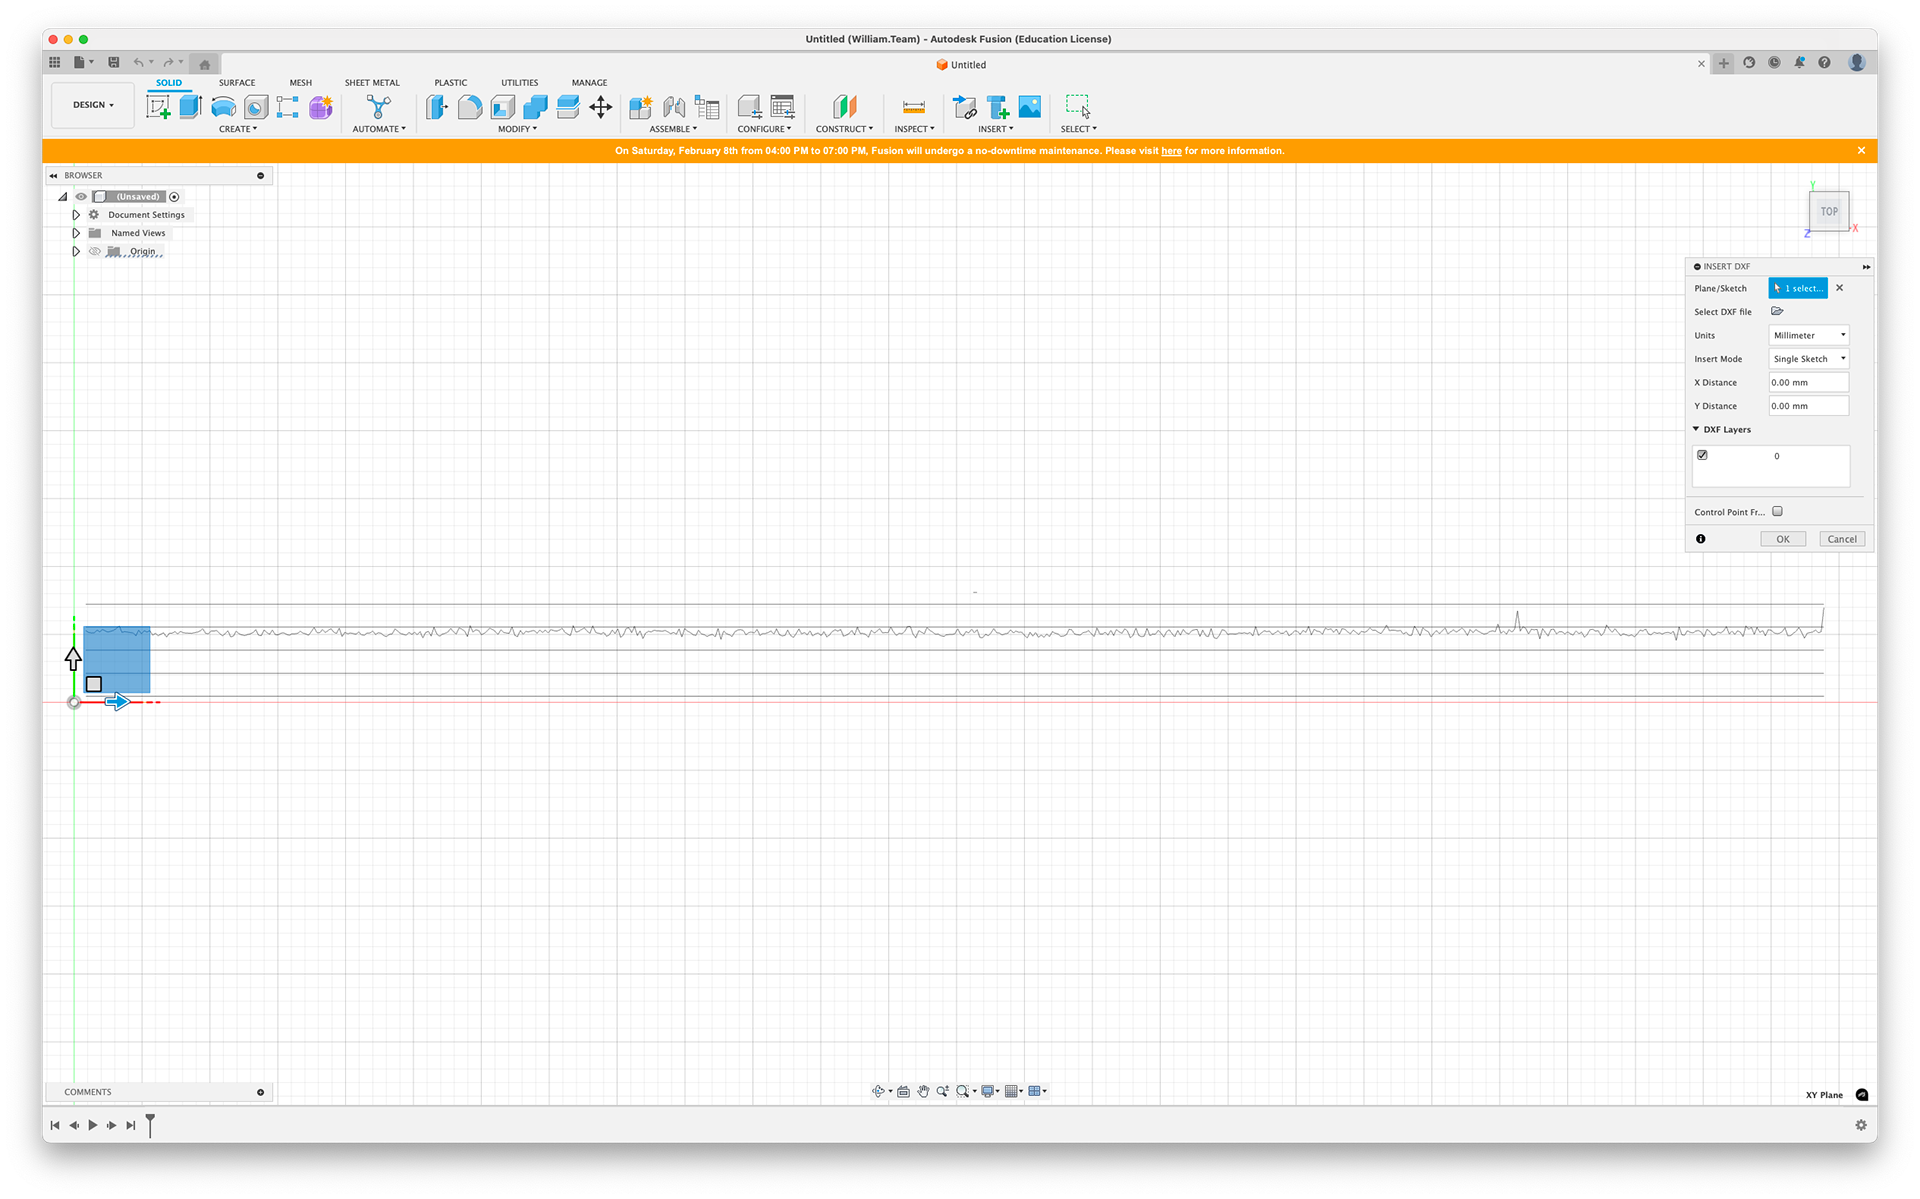Click the Undo arrow icon

tap(139, 62)
